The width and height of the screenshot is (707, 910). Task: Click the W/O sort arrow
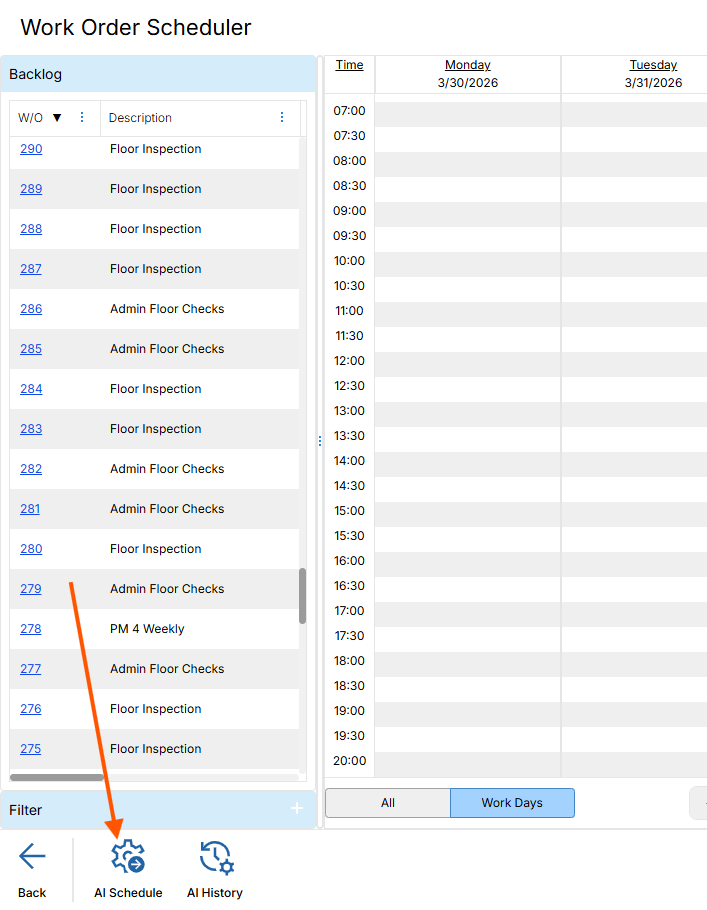pyautogui.click(x=57, y=118)
